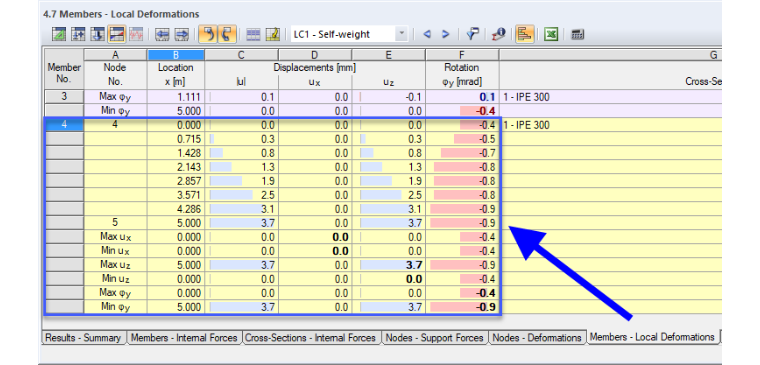Click location cell 1.111
Viewport: 760px width, 365px height.
176,97
